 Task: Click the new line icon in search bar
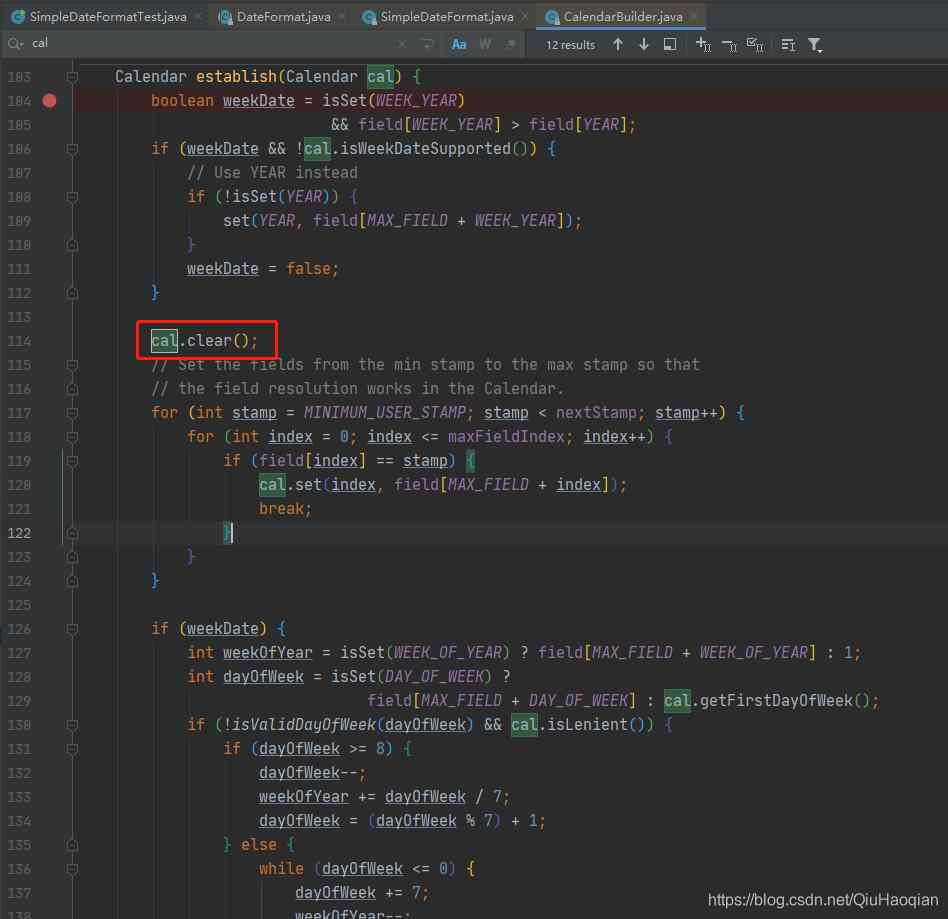point(428,44)
